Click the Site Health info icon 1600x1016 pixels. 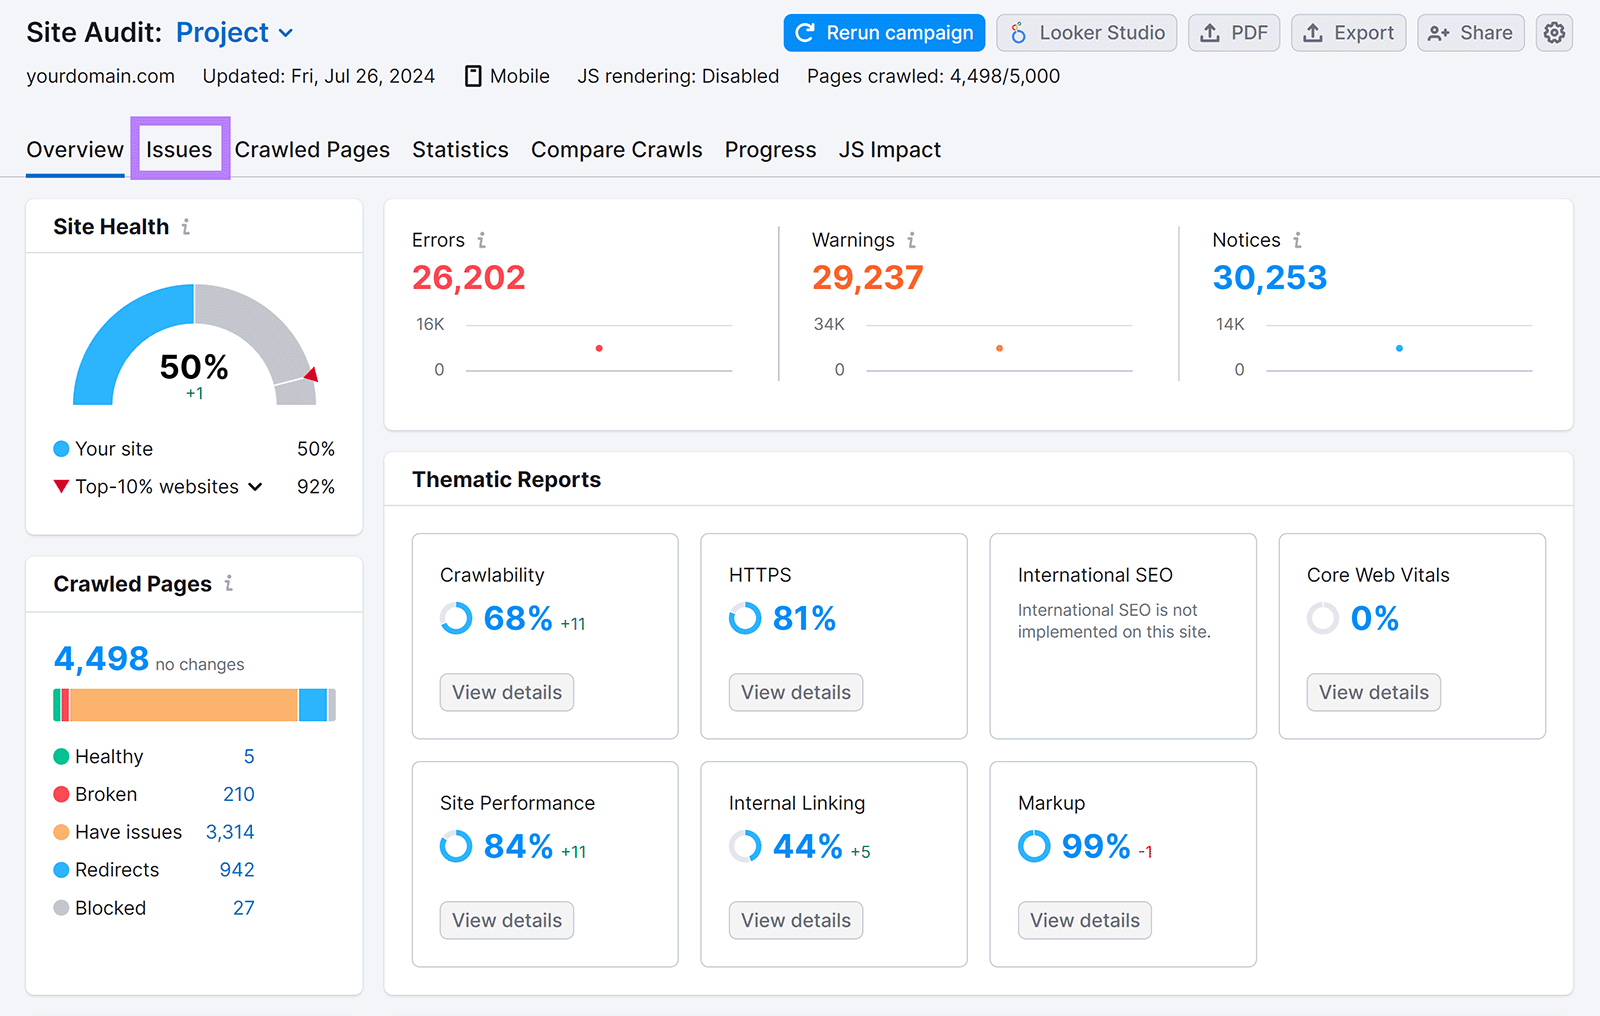(x=185, y=227)
